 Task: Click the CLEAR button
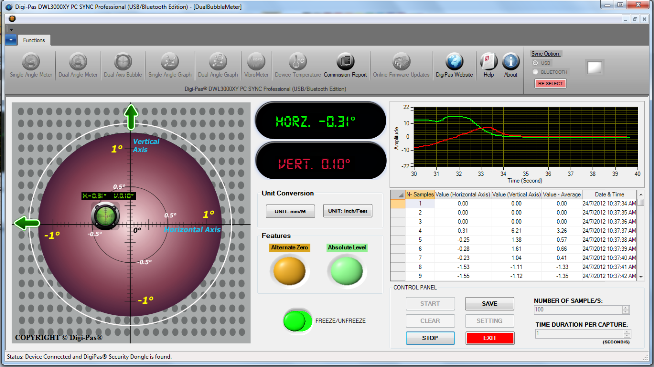pyautogui.click(x=430, y=321)
